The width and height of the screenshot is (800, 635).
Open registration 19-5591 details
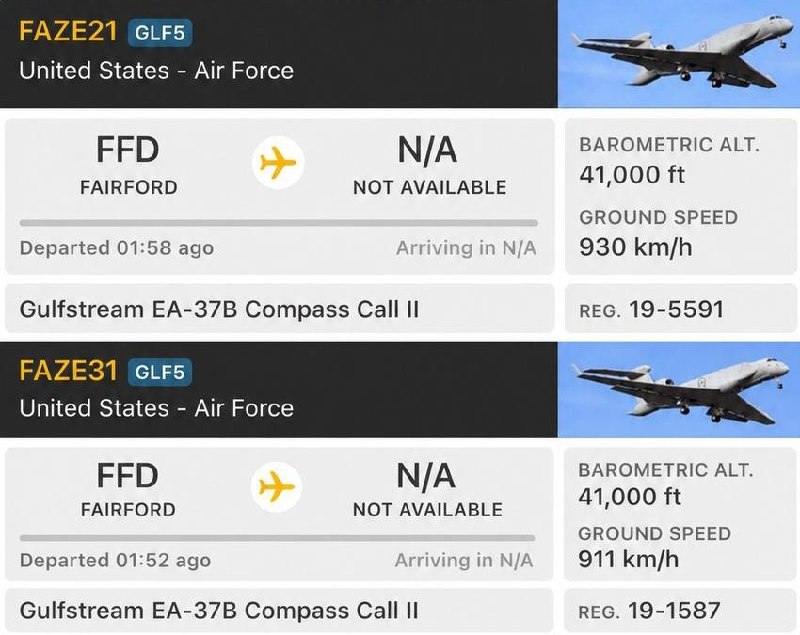[680, 309]
